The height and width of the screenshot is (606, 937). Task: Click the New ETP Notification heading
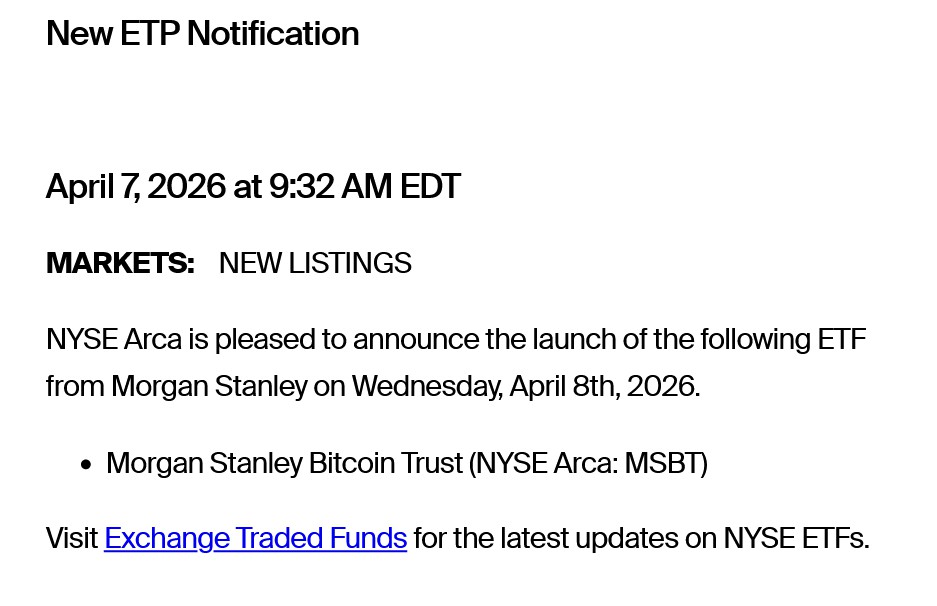pyautogui.click(x=202, y=34)
